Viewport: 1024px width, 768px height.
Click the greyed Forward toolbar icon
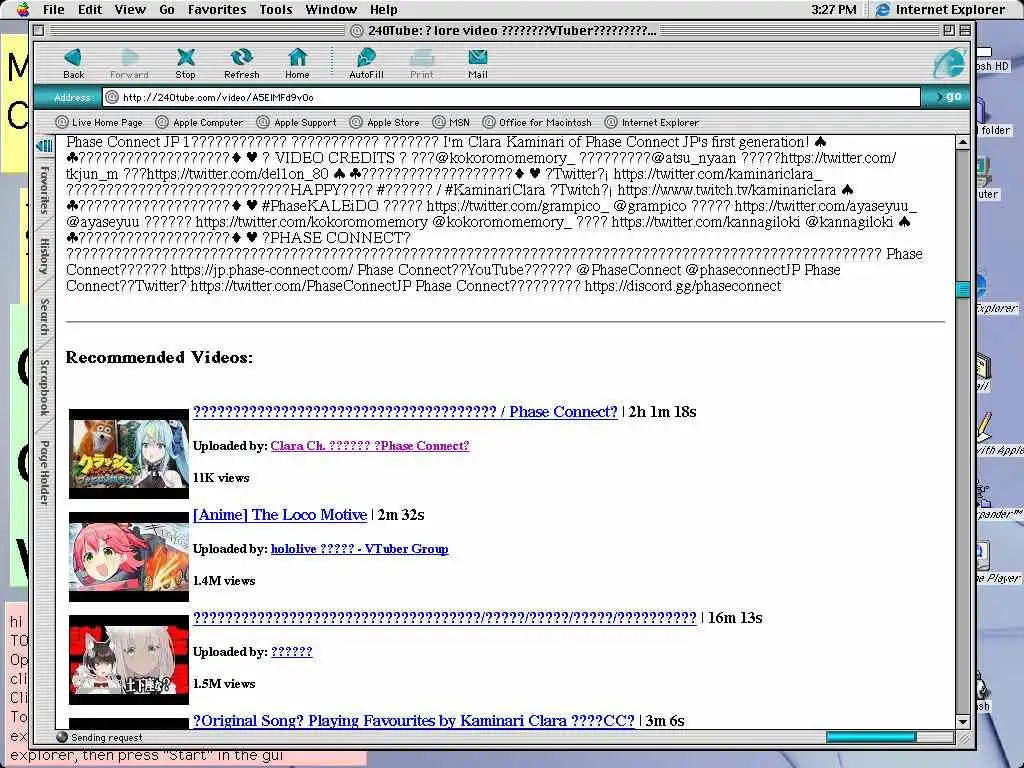point(129,63)
